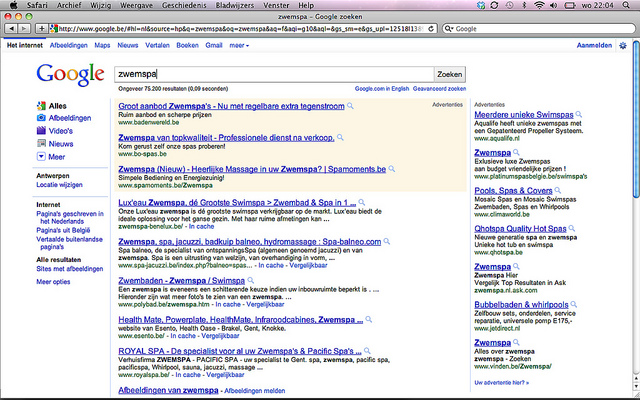Click the Aanmelden sign-in link
The height and width of the screenshot is (400, 640).
594,45
